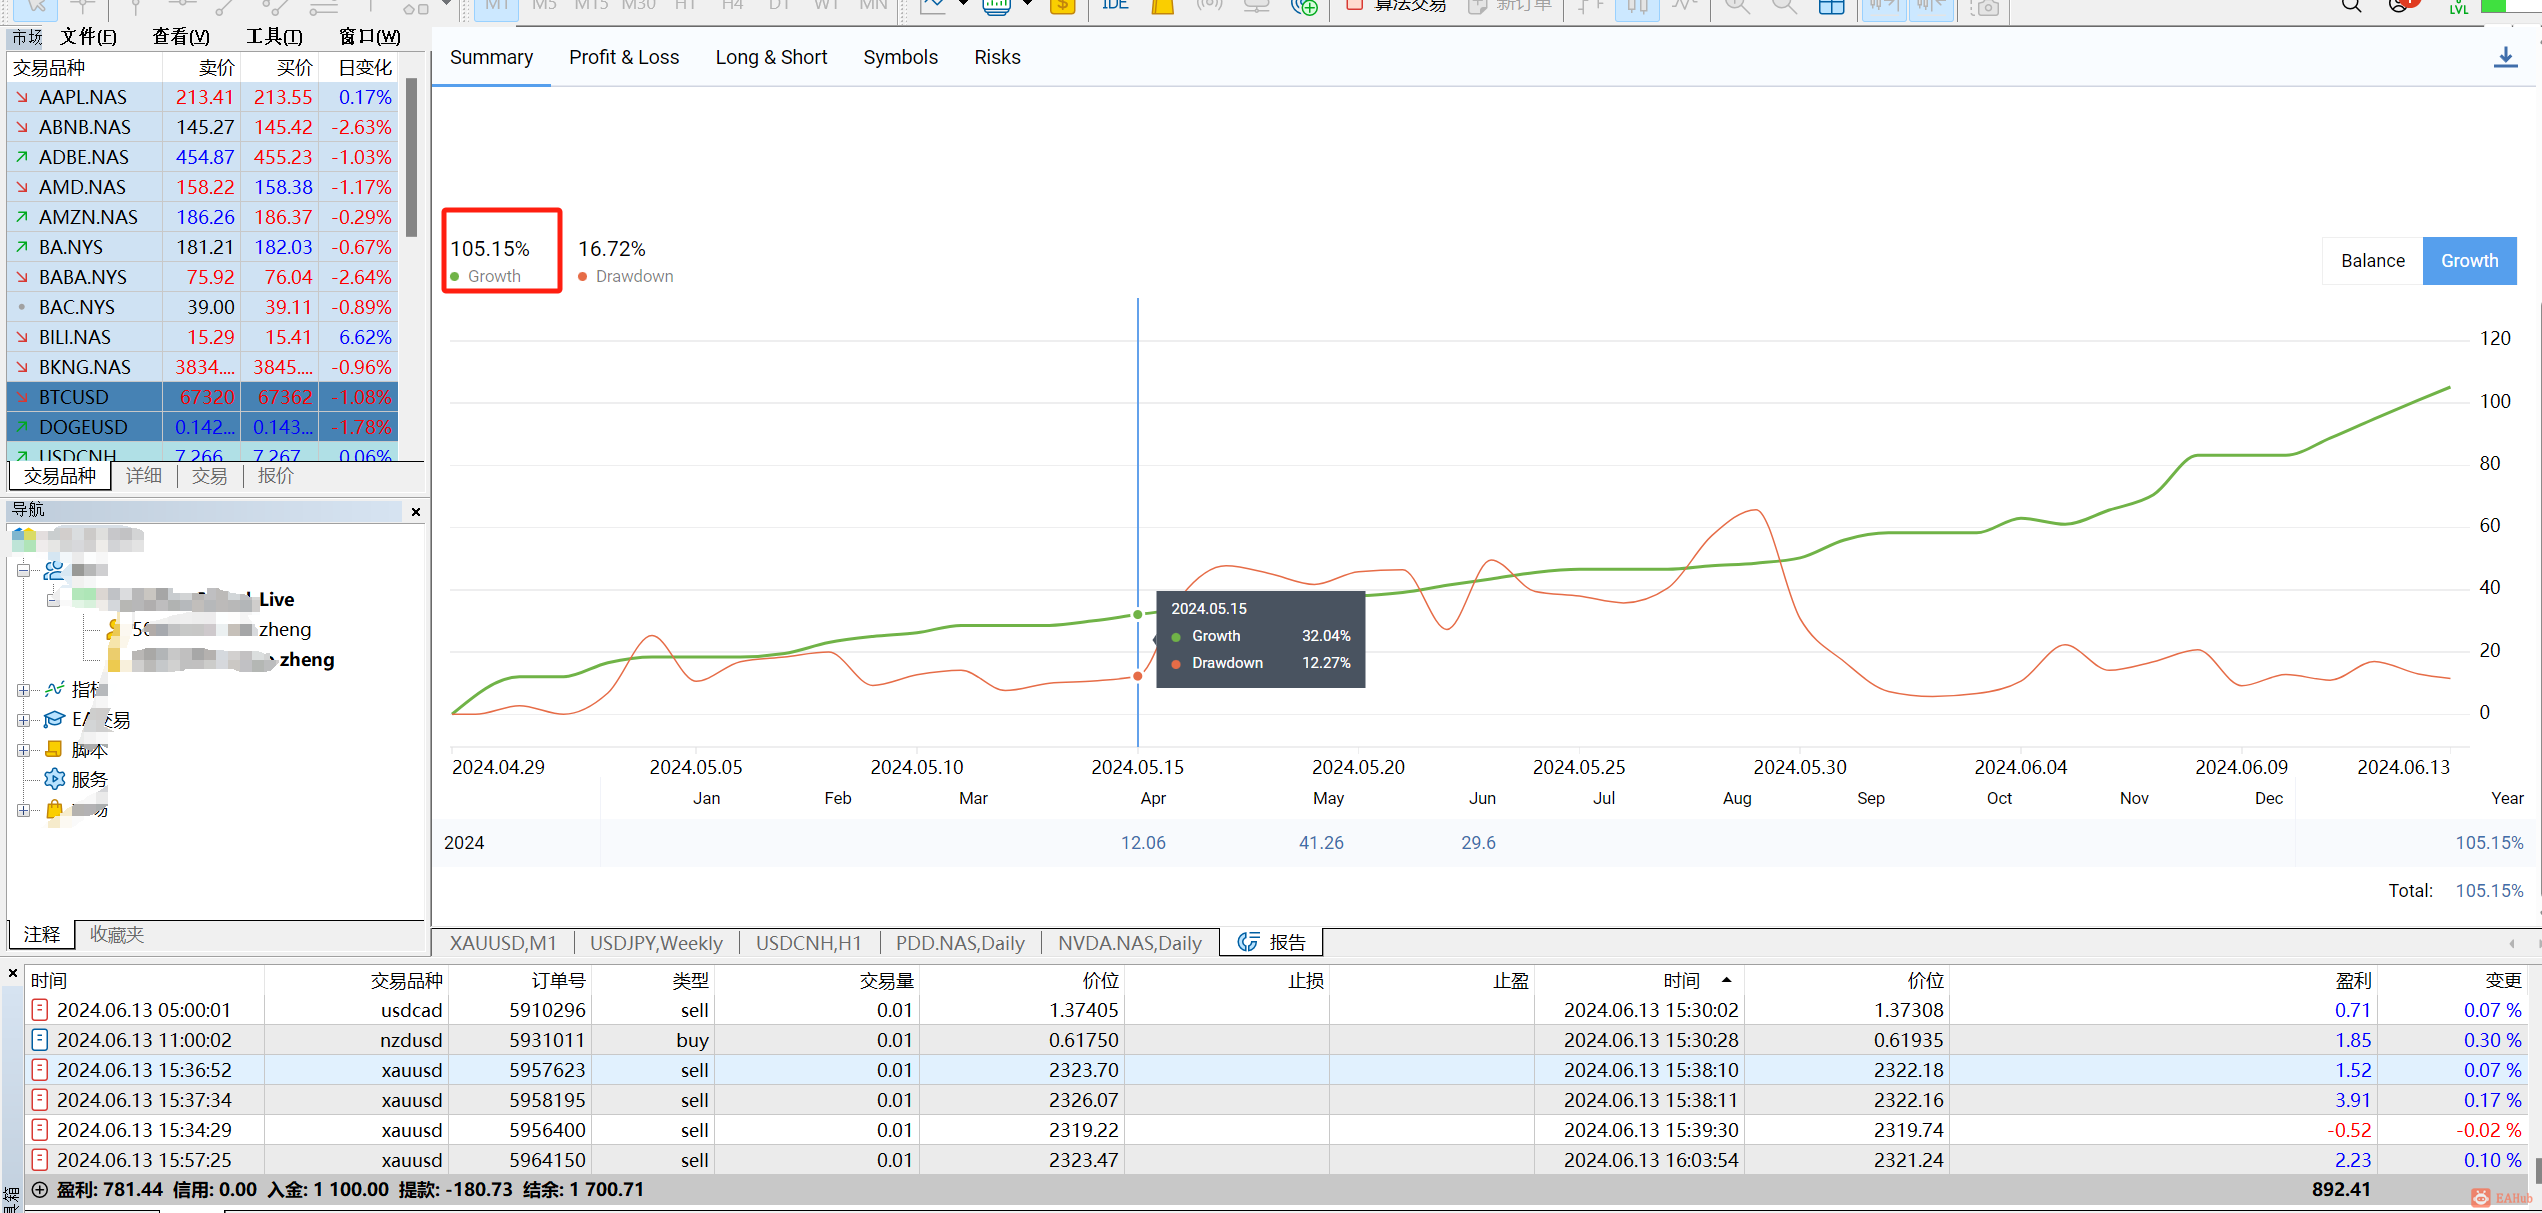Viewport: 2542px width, 1213px height.
Task: Sort by the 盈利 column header
Action: point(2352,980)
